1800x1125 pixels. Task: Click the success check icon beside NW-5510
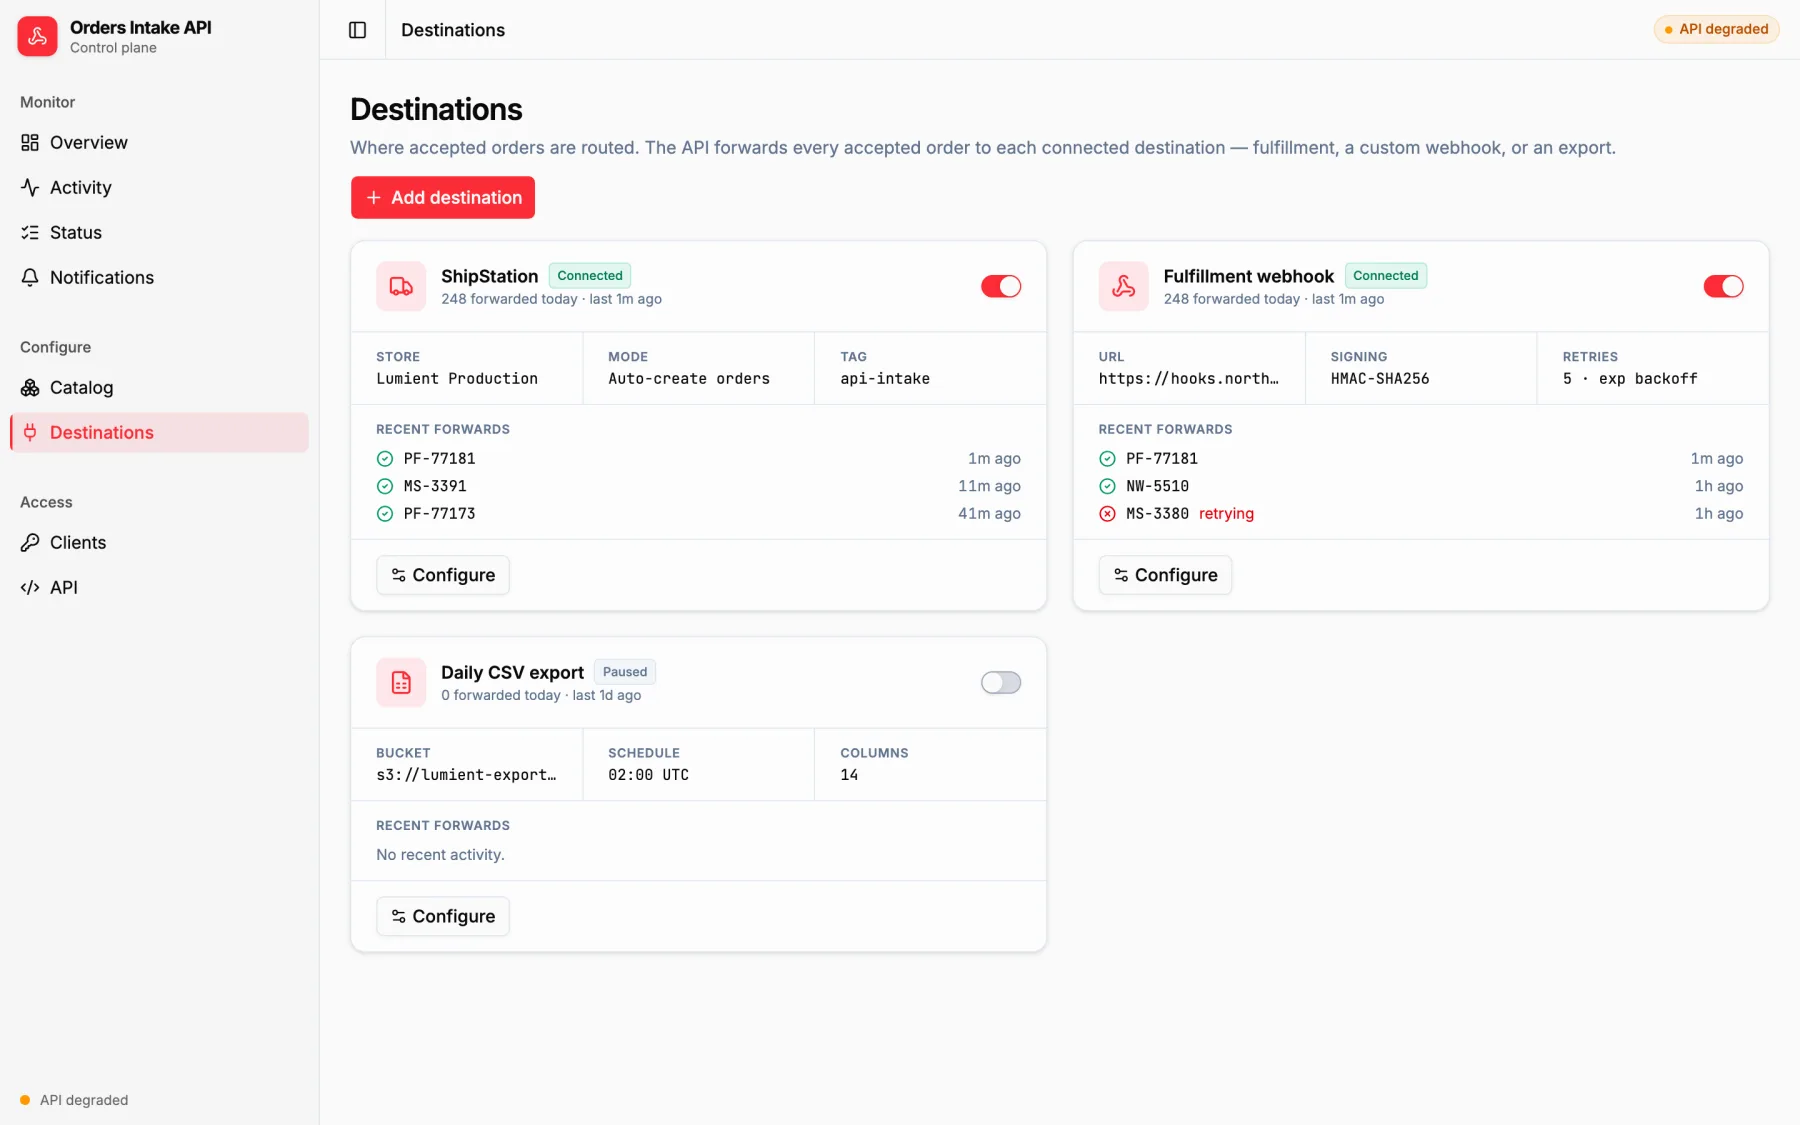(1107, 486)
